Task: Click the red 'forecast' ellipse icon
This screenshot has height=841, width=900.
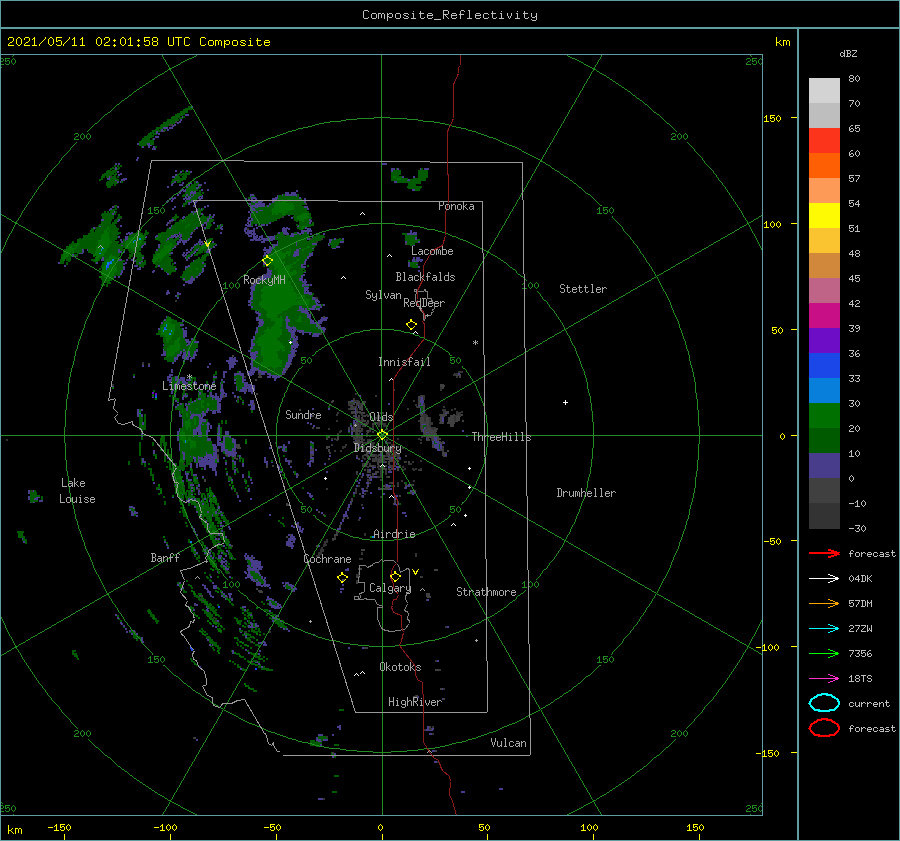Action: pyautogui.click(x=824, y=728)
